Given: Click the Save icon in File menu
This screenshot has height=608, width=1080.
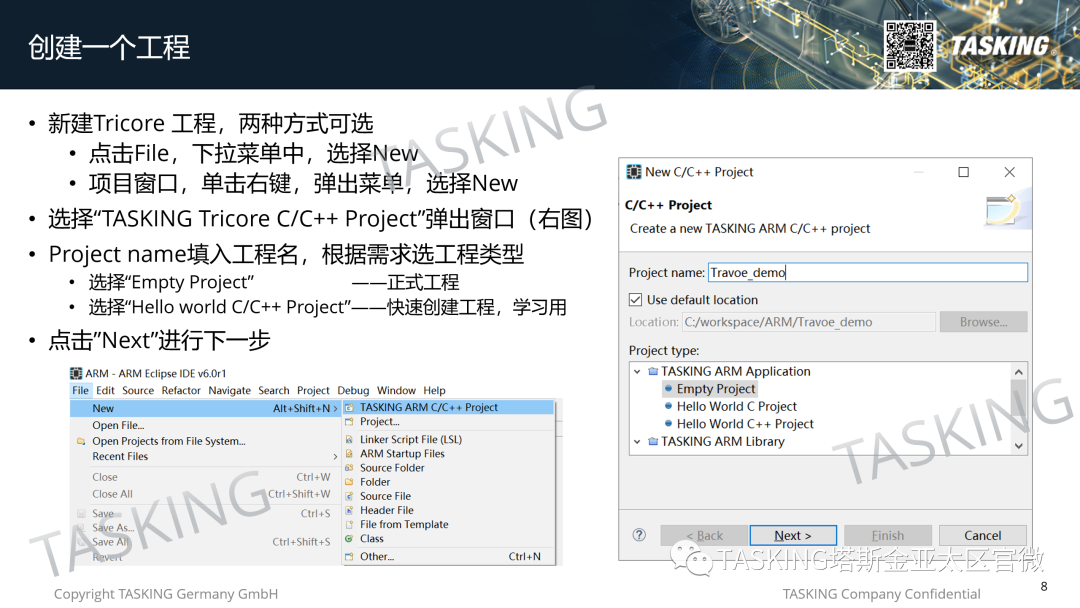Looking at the screenshot, I should point(81,514).
